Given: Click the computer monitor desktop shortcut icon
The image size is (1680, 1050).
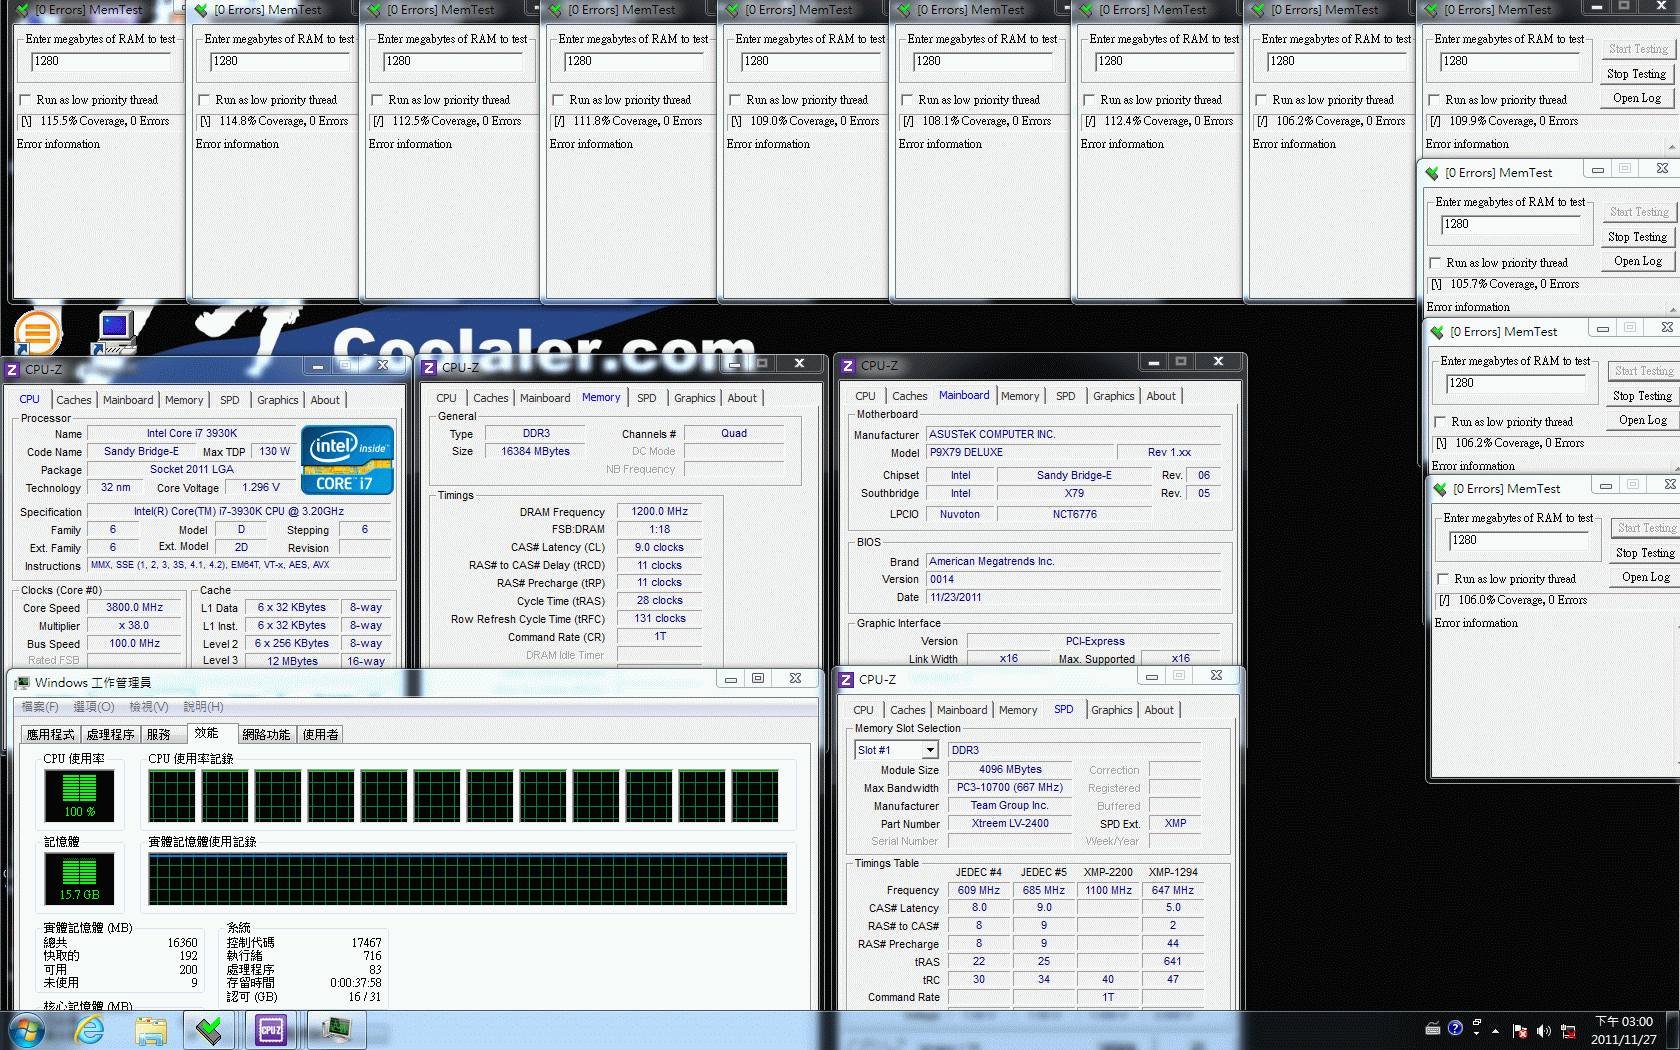Looking at the screenshot, I should coord(115,332).
